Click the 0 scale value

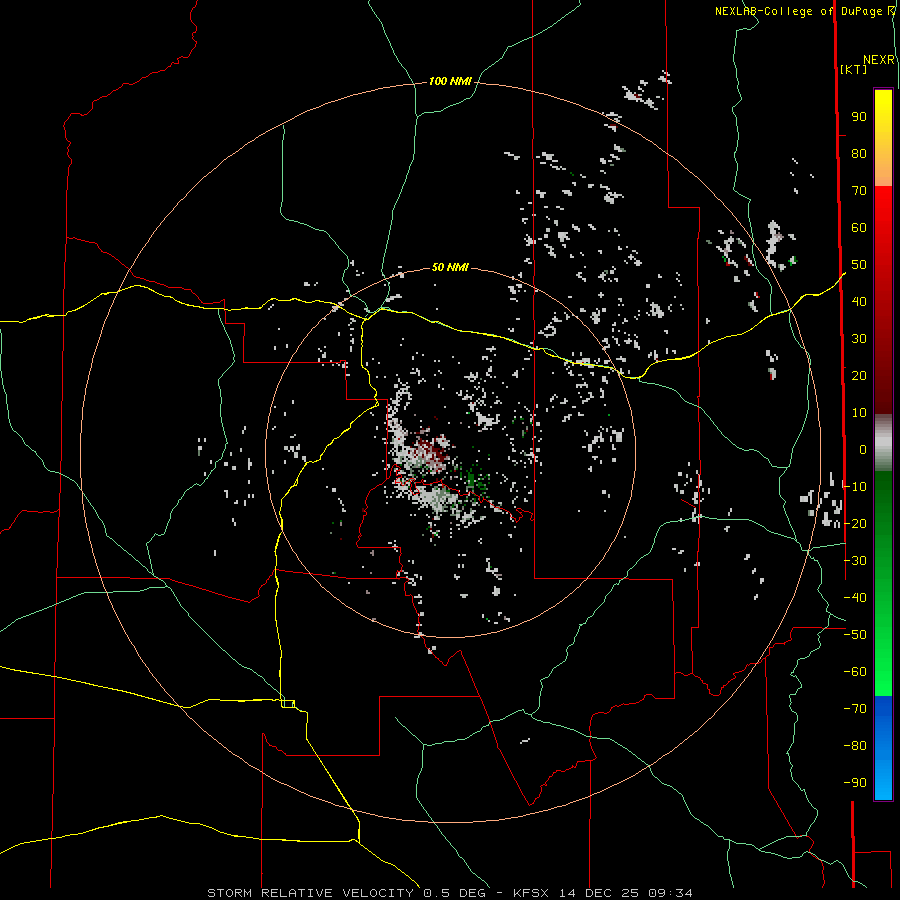click(863, 450)
